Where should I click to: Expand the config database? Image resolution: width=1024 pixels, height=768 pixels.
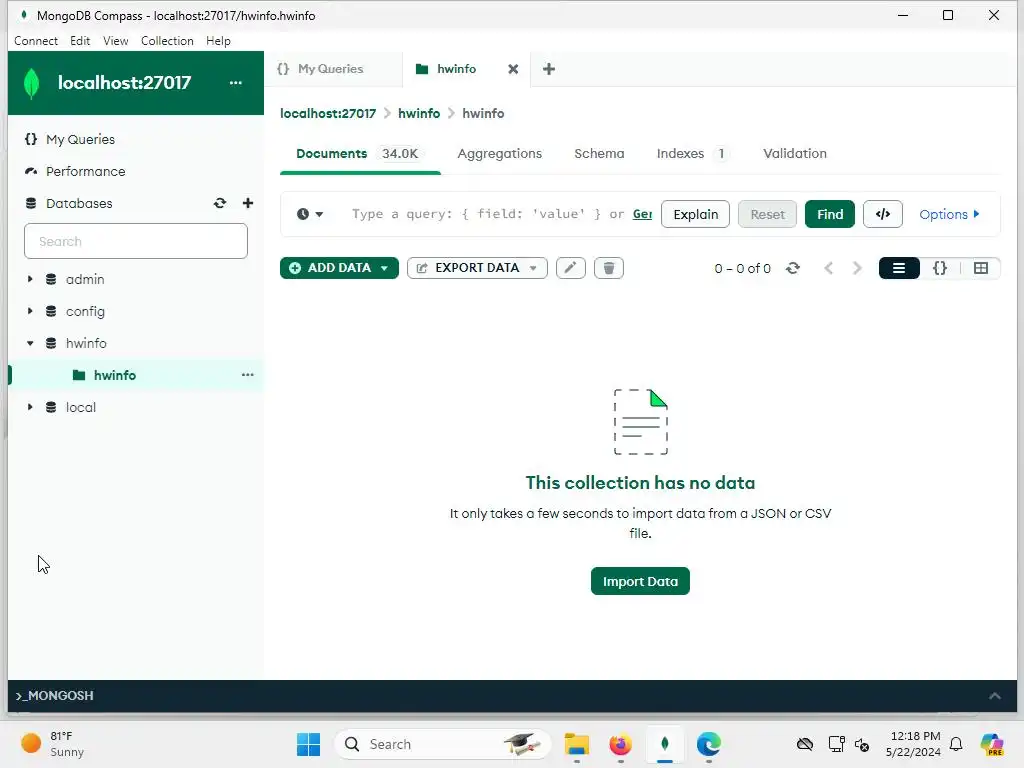(x=30, y=311)
